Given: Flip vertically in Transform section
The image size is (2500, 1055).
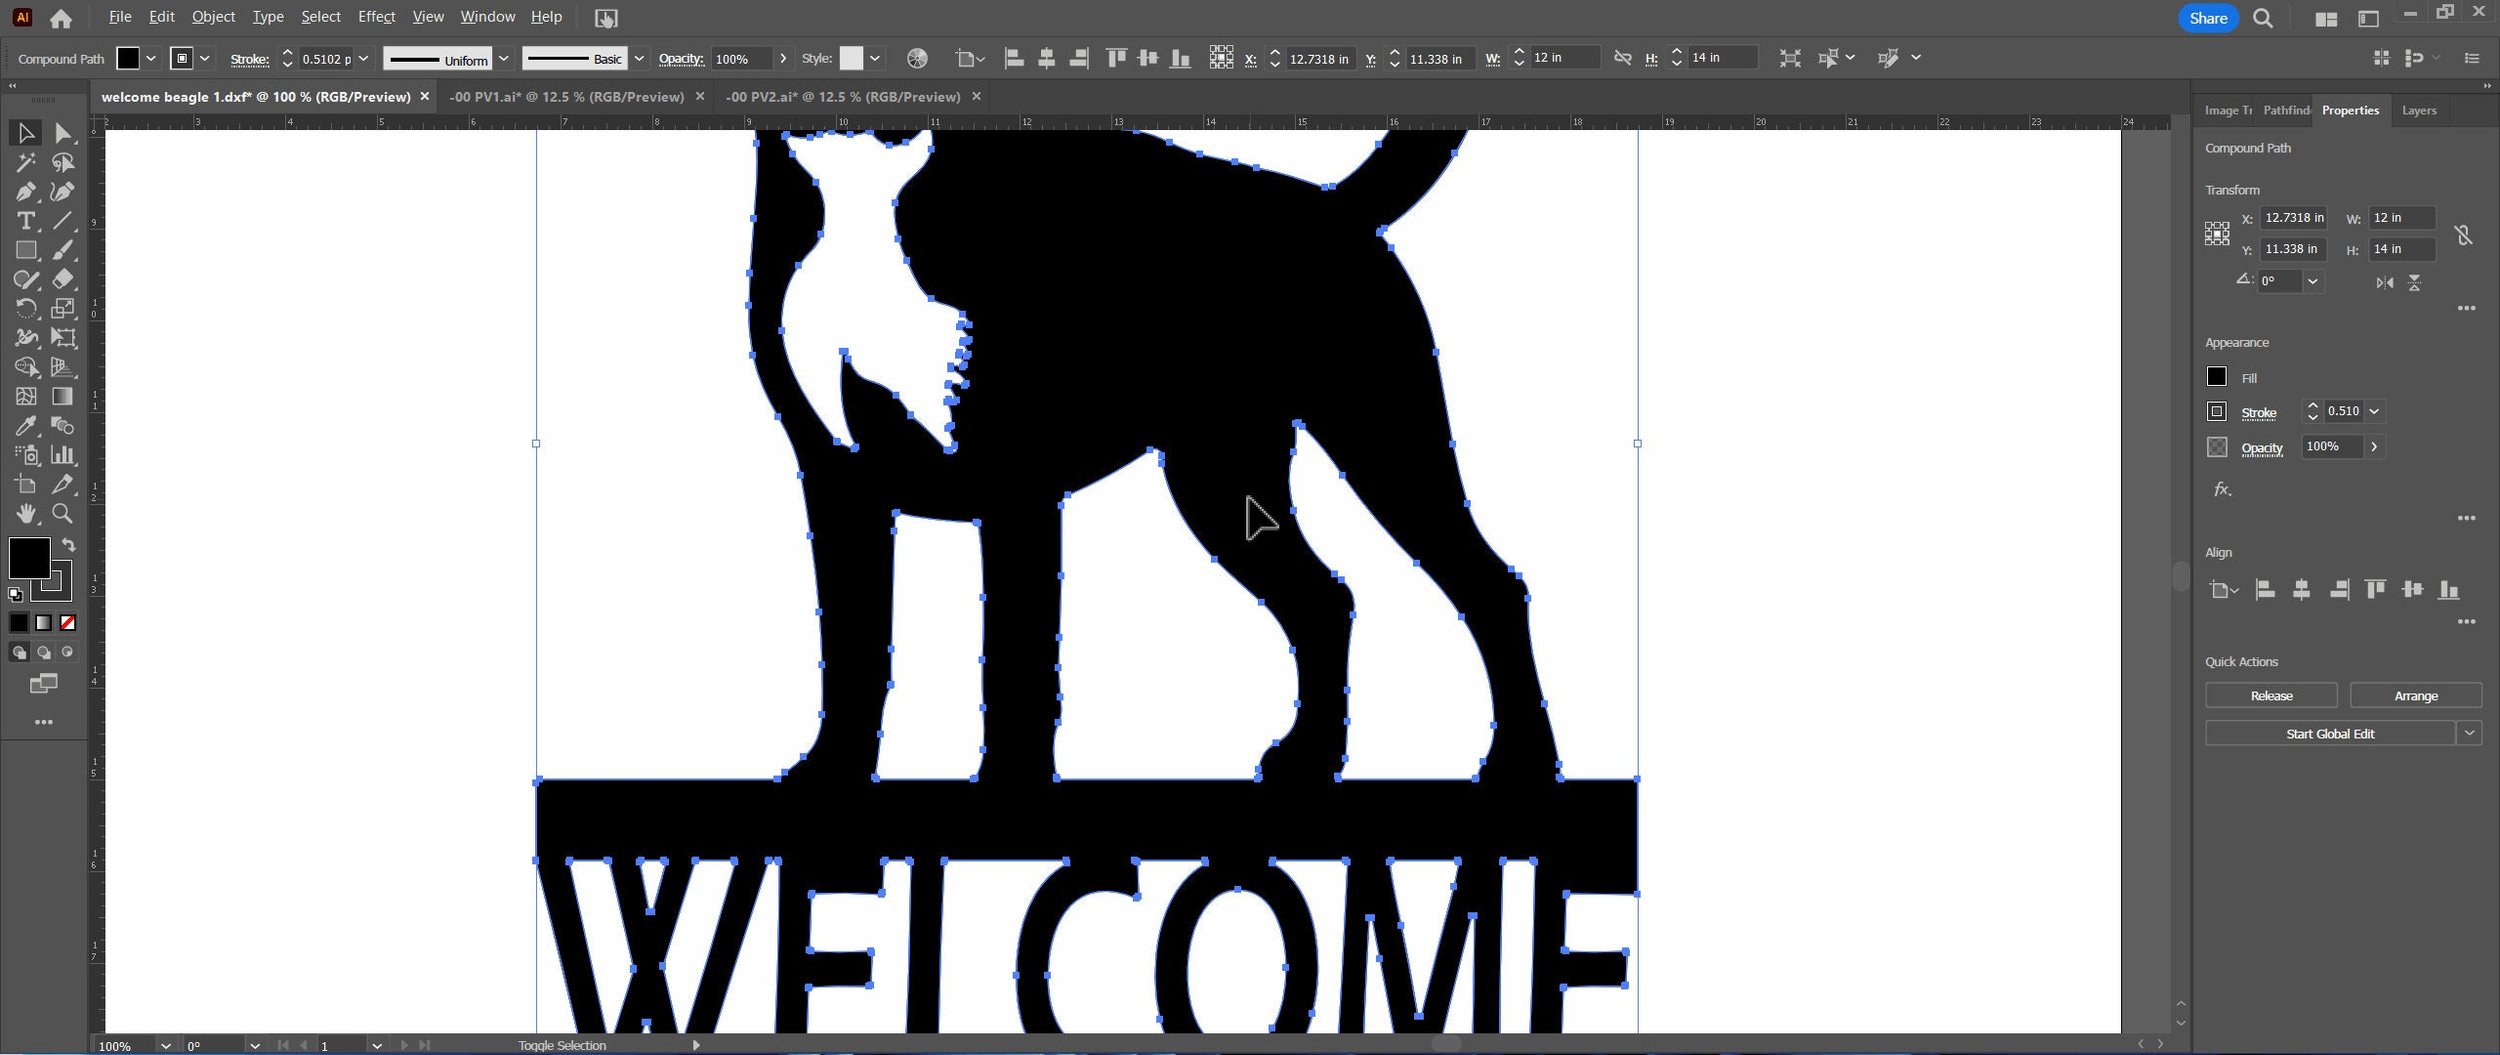Looking at the screenshot, I should tap(2414, 283).
